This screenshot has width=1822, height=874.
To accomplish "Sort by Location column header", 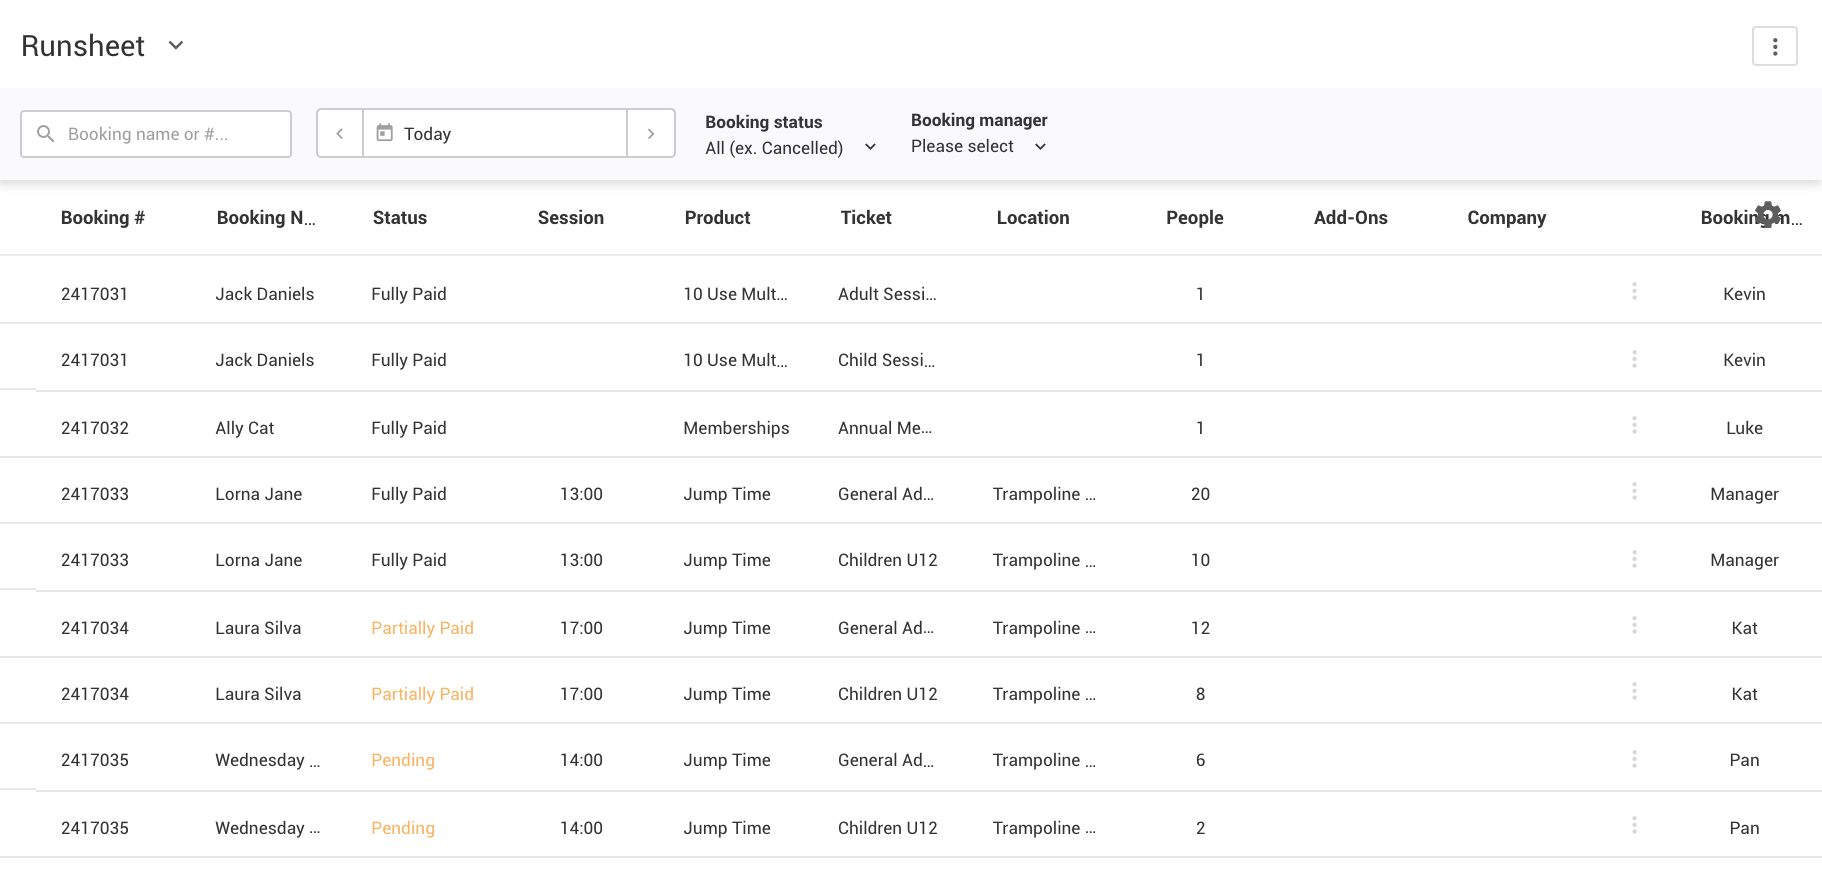I will pyautogui.click(x=1033, y=217).
